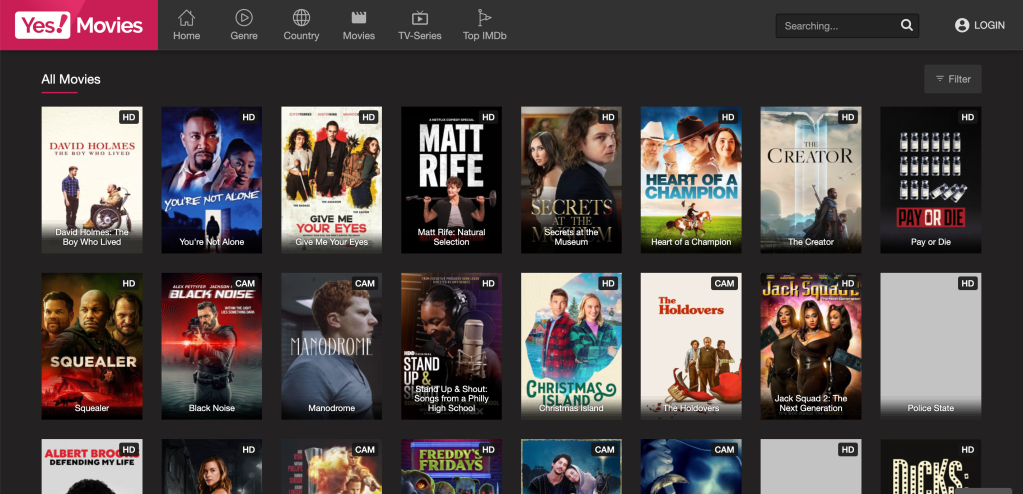
Task: Click the Yes! Movies logo
Action: 79,25
